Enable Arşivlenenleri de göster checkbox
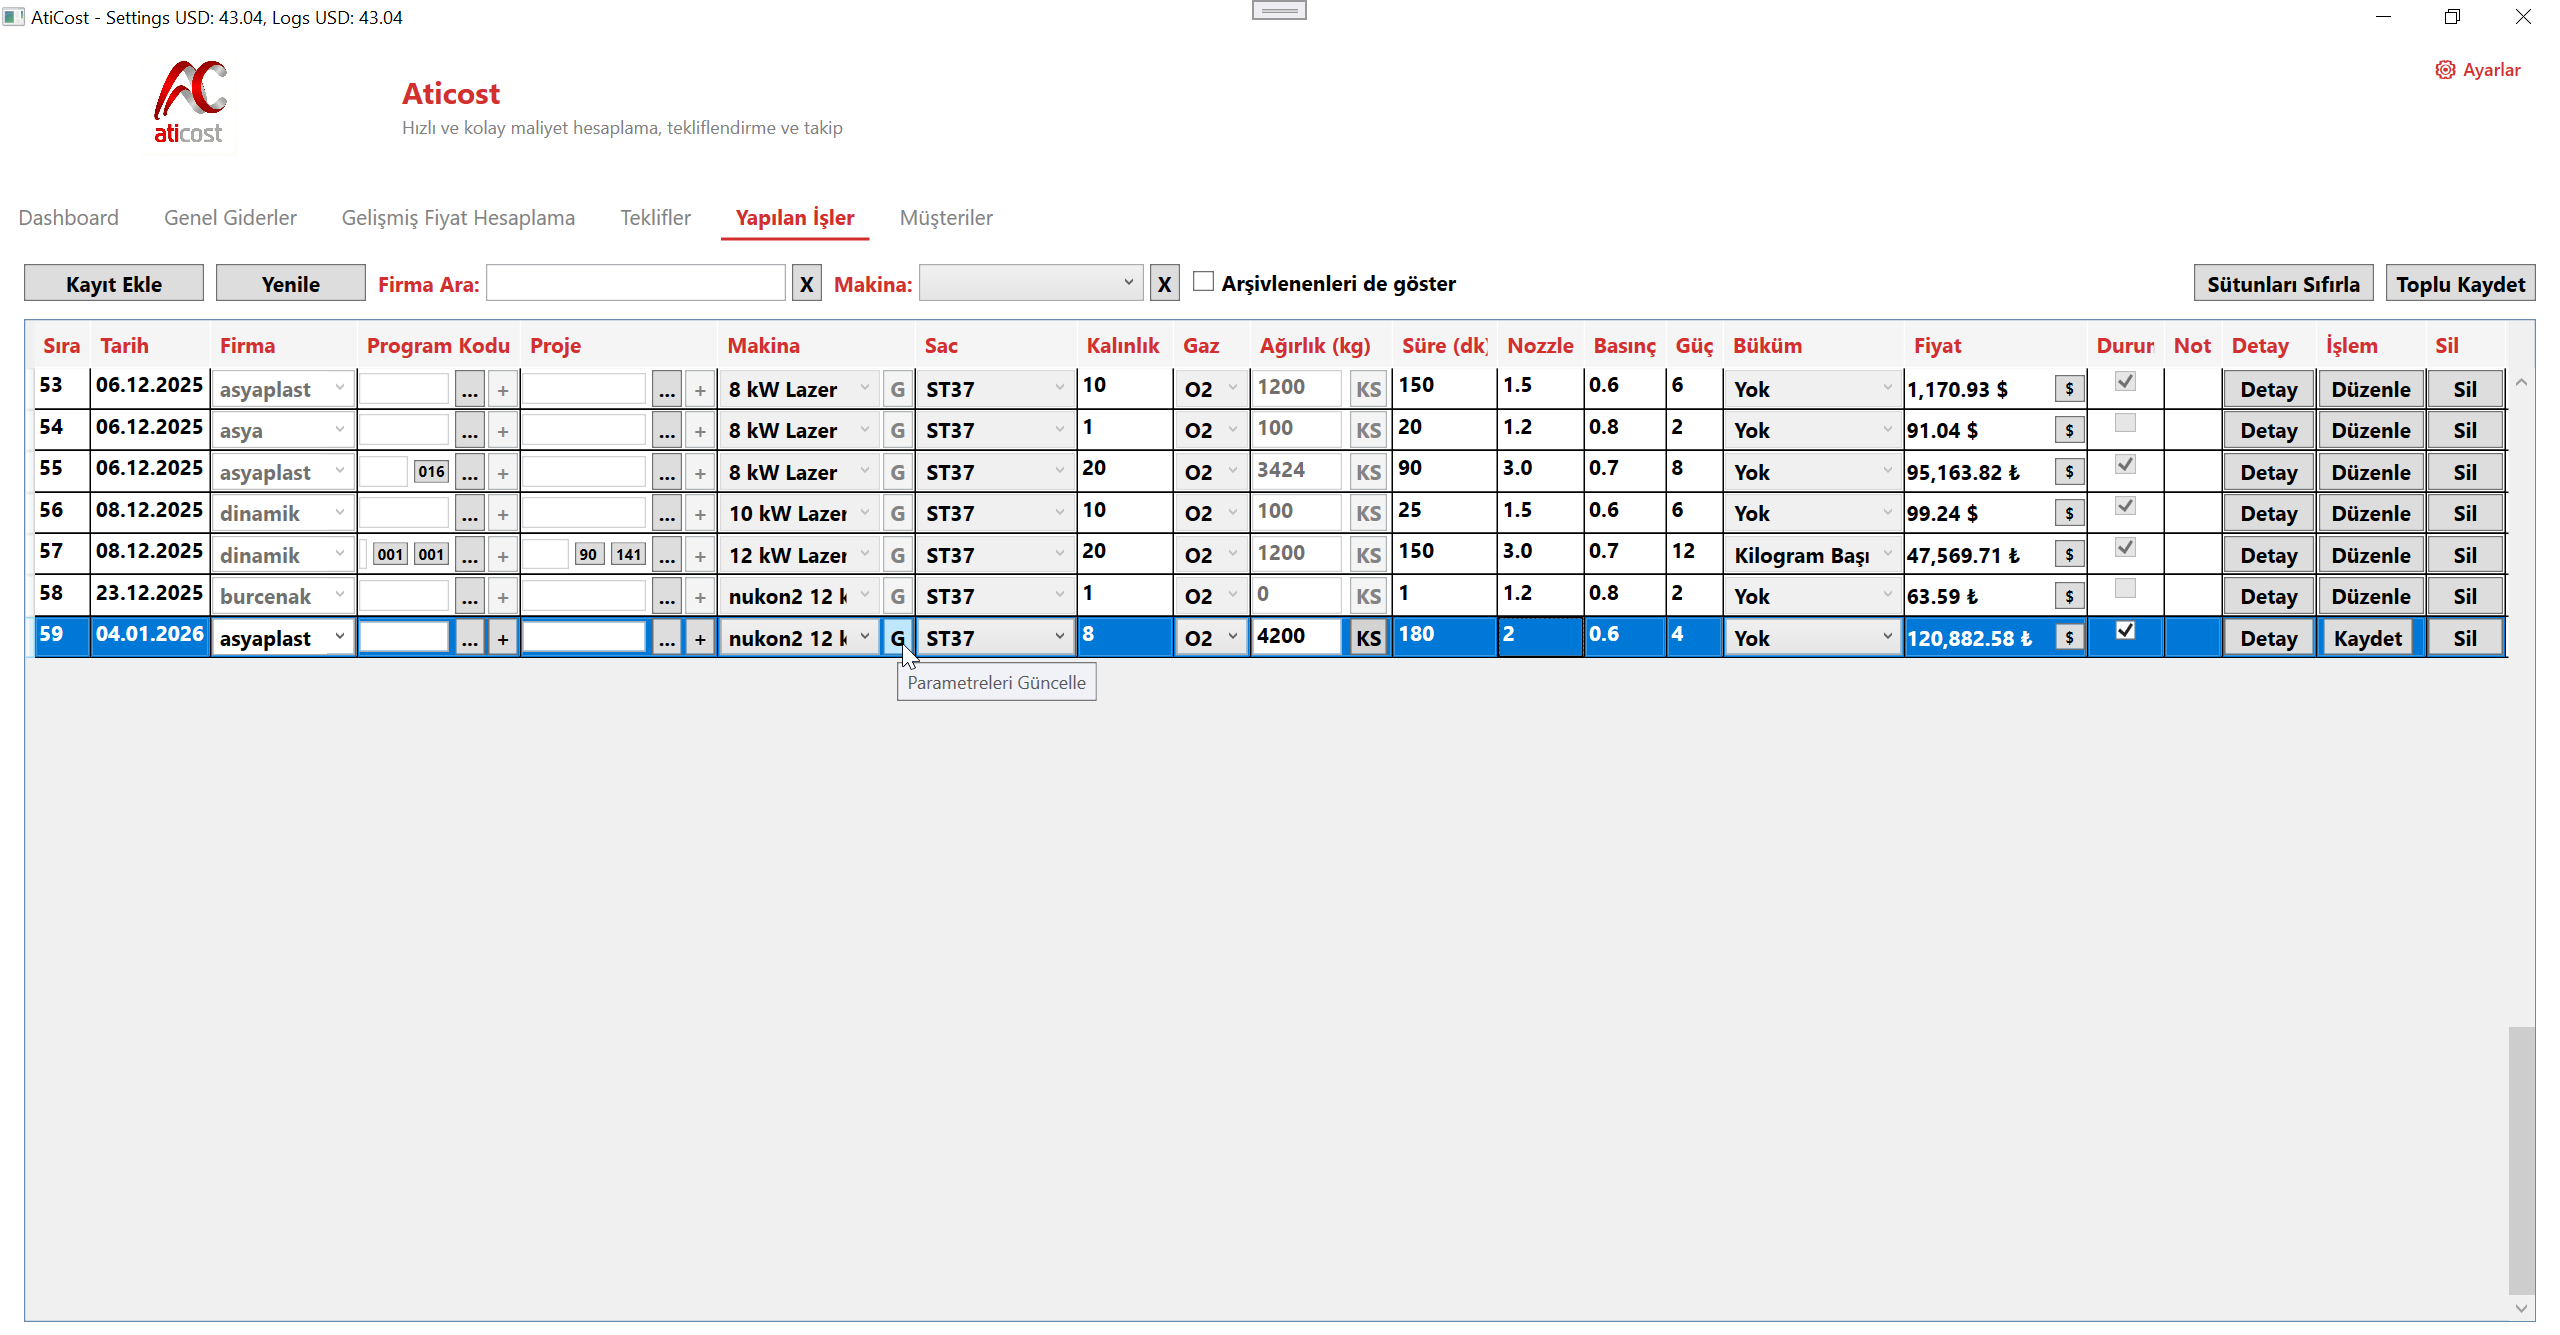Image resolution: width=2560 pixels, height=1335 pixels. pos(1204,282)
